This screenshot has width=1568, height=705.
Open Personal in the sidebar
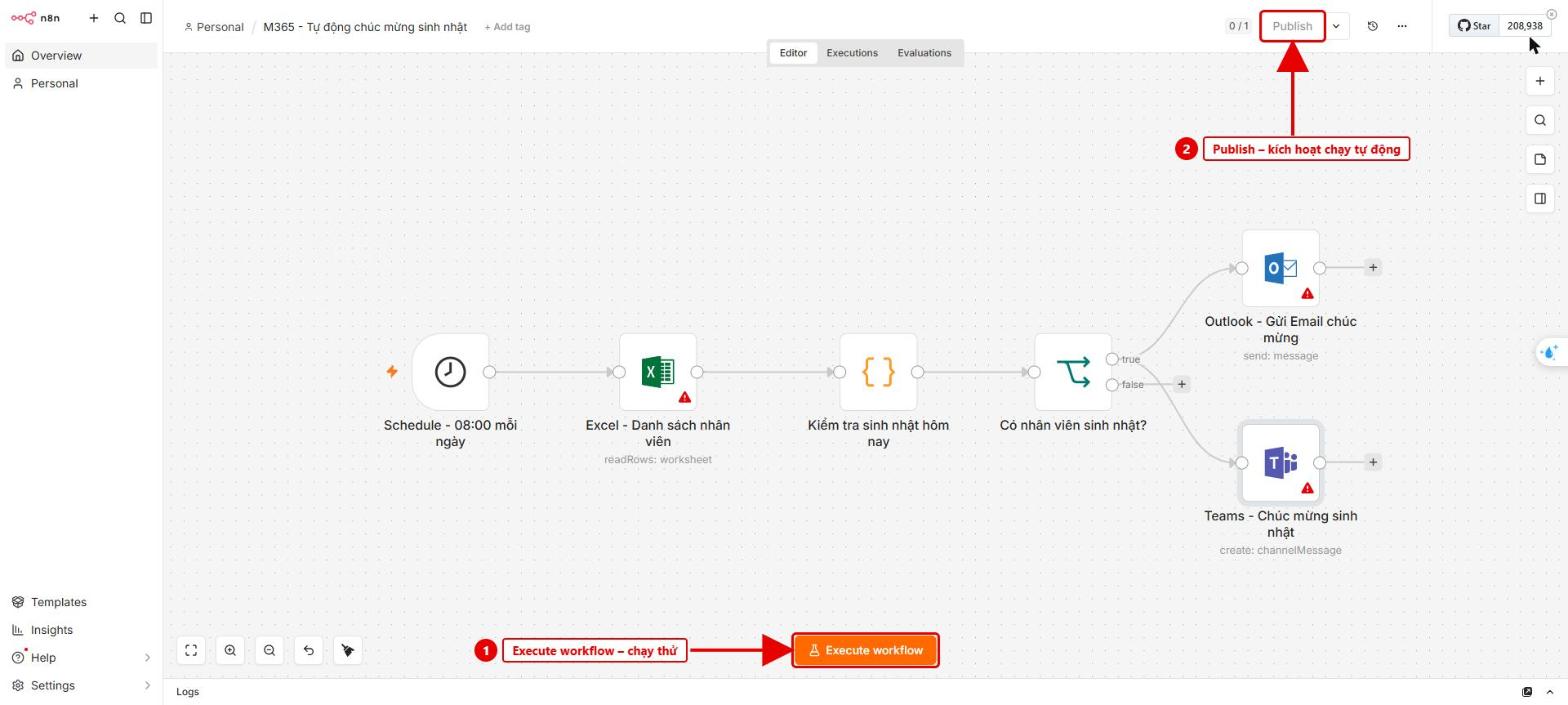pyautogui.click(x=81, y=84)
